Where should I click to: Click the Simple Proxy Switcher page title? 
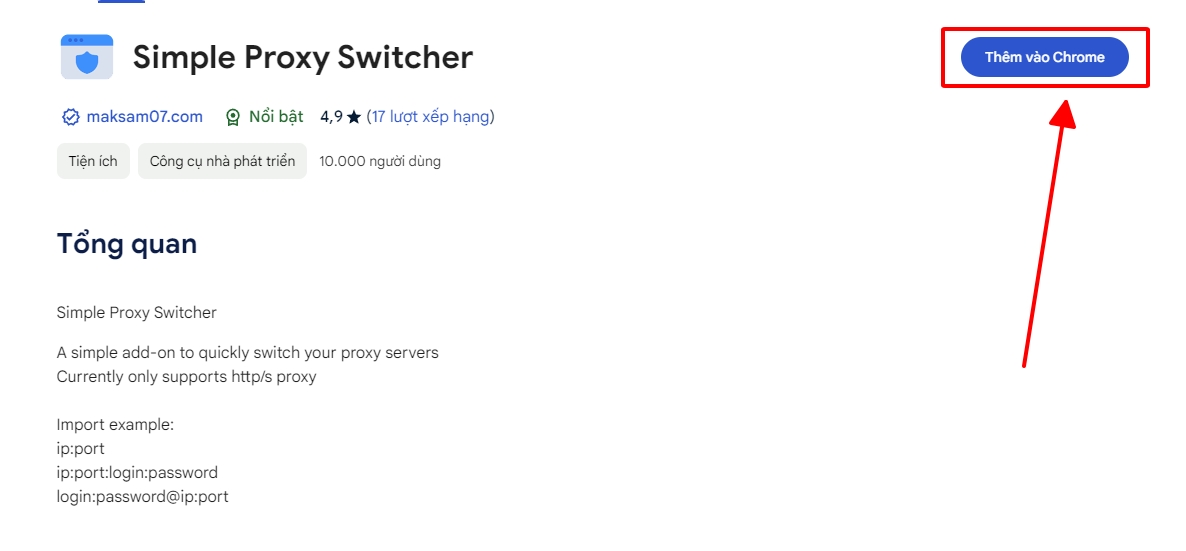tap(302, 57)
